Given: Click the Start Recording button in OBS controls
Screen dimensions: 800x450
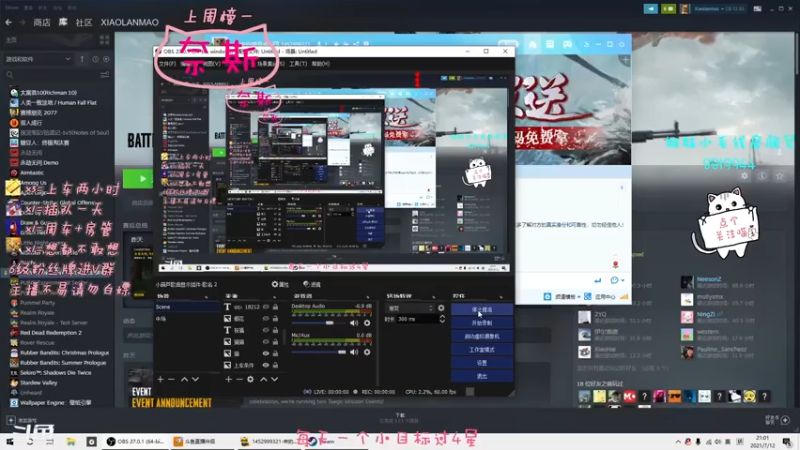Looking at the screenshot, I should tap(482, 322).
